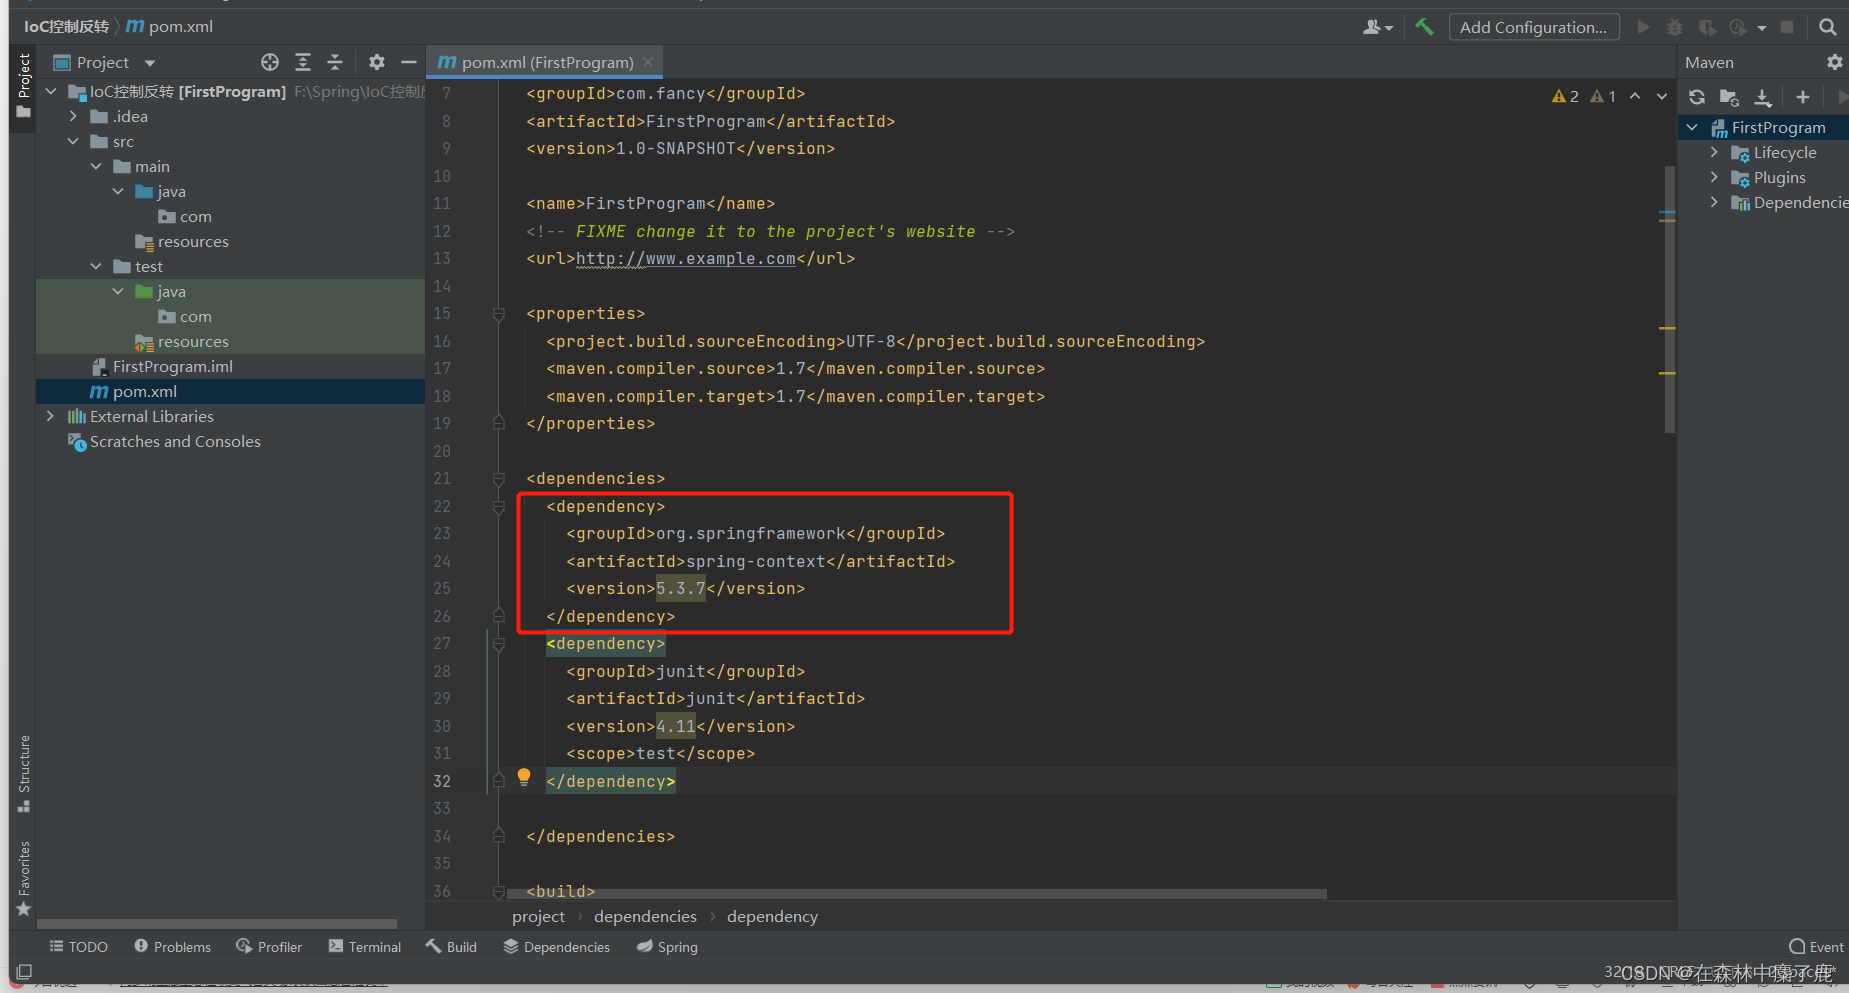Click the Run play icon in toolbar
Viewport: 1849px width, 993px height.
click(1643, 27)
